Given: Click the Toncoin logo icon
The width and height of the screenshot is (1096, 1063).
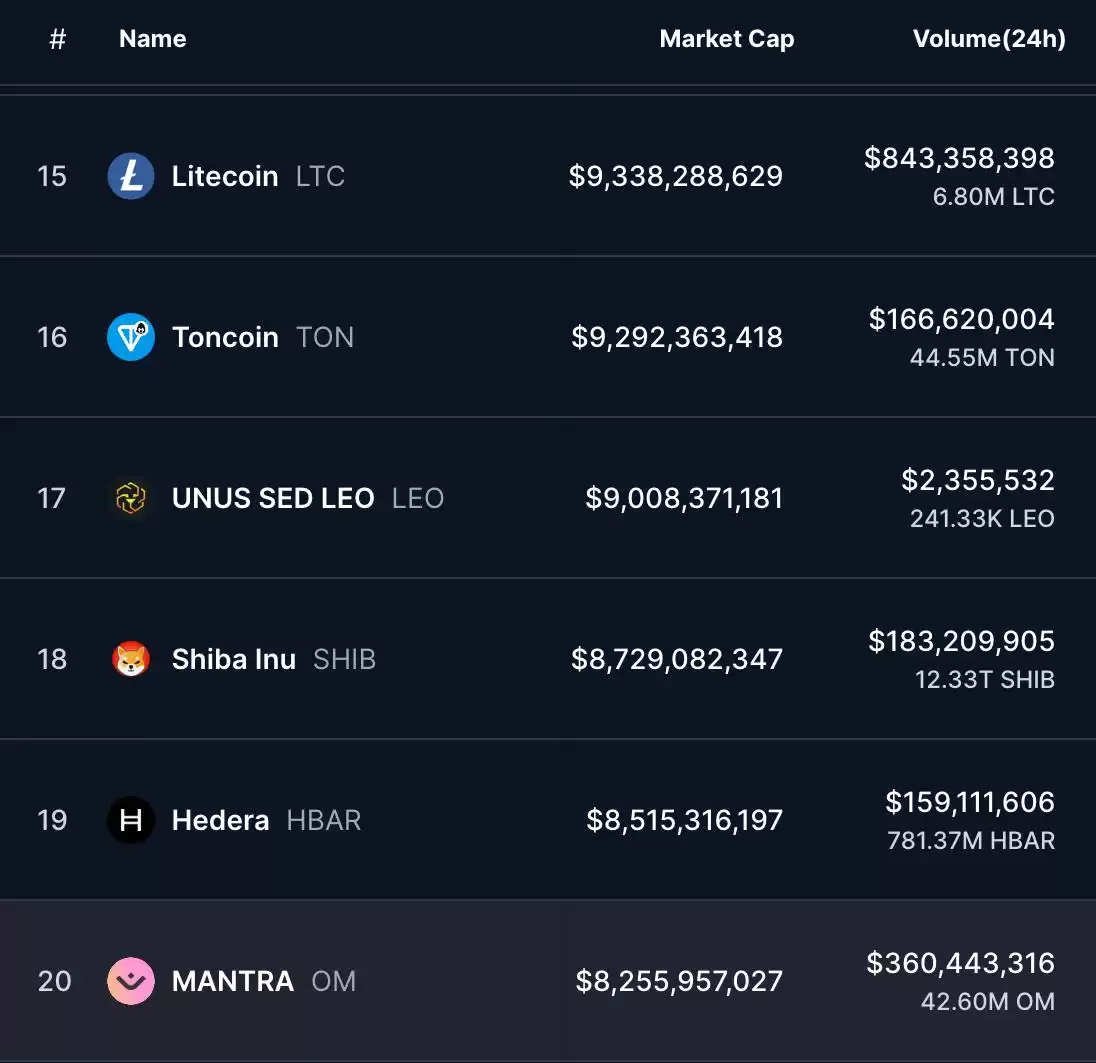Looking at the screenshot, I should click(131, 337).
